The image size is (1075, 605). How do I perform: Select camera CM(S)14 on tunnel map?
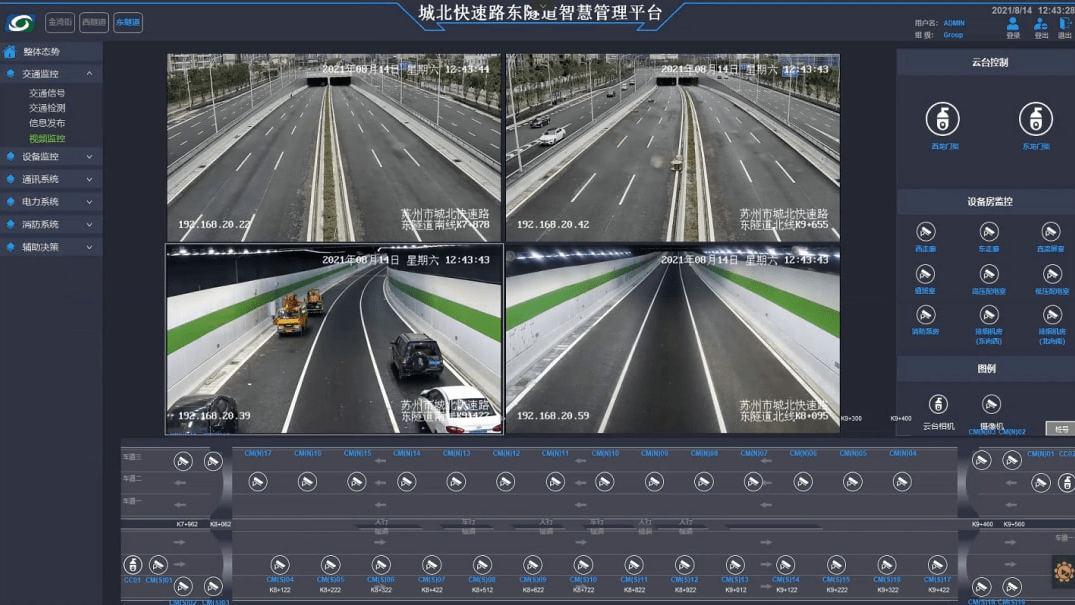coord(785,566)
